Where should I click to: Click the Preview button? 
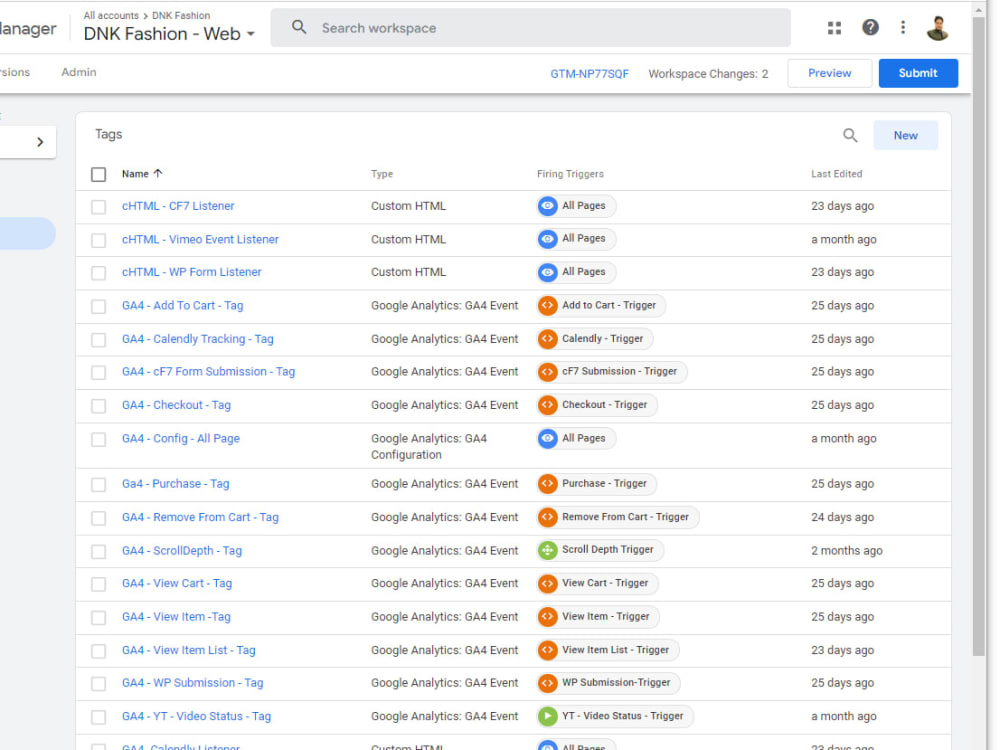coord(829,73)
